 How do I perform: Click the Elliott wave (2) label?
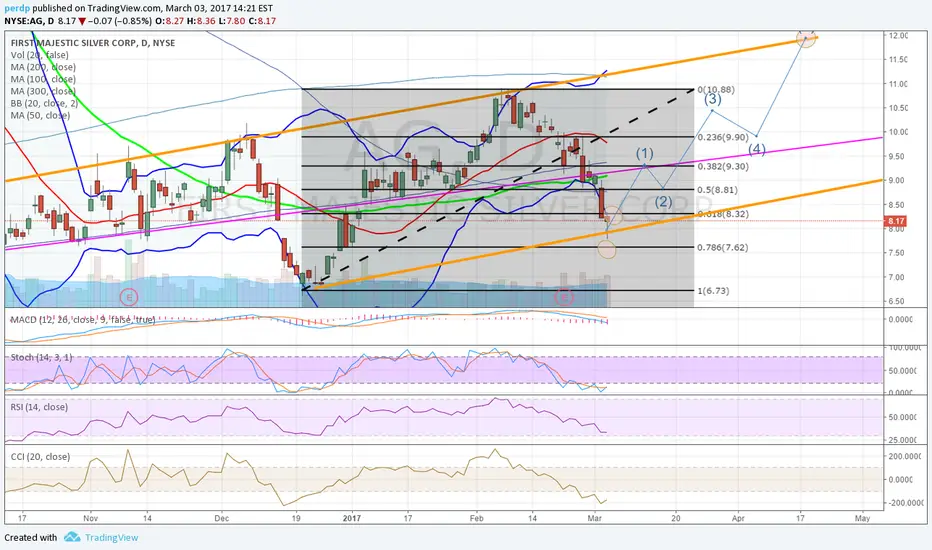coord(663,202)
